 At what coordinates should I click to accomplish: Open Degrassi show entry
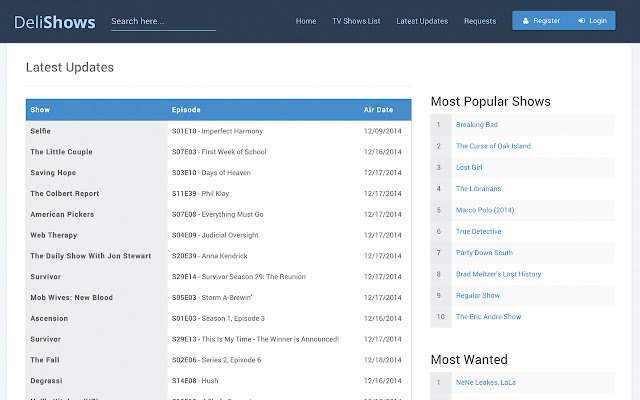(46, 381)
